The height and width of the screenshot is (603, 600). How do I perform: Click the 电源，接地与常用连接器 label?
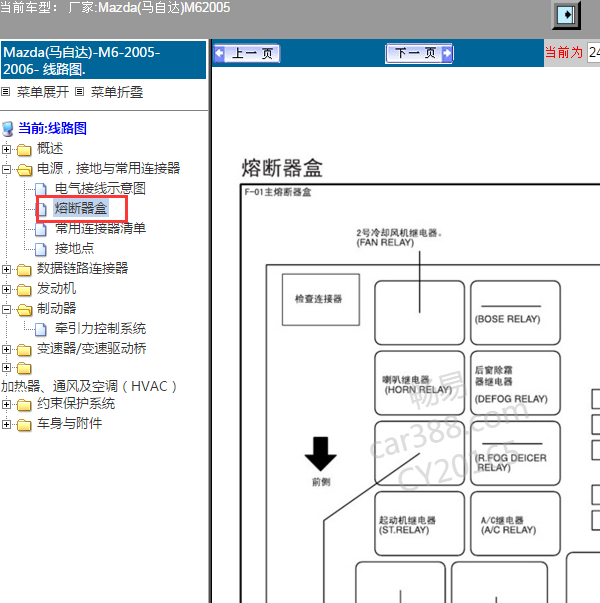[108, 168]
